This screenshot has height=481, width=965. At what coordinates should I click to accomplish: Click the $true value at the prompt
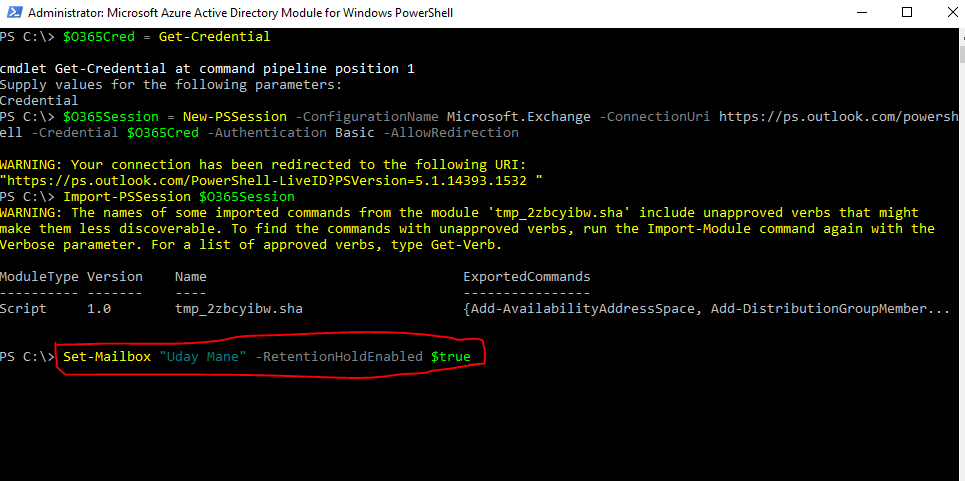tap(450, 357)
